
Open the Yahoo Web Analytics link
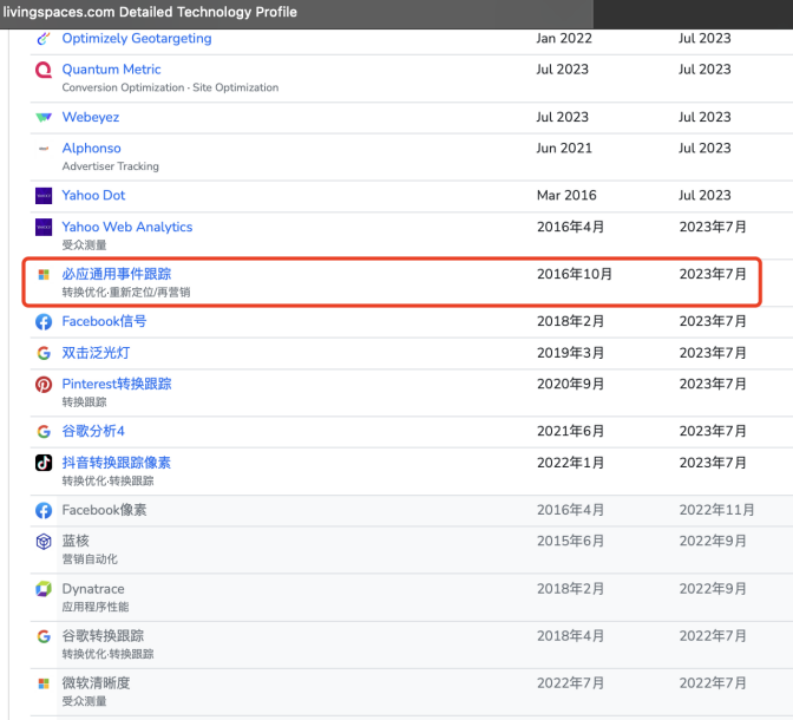[127, 227]
